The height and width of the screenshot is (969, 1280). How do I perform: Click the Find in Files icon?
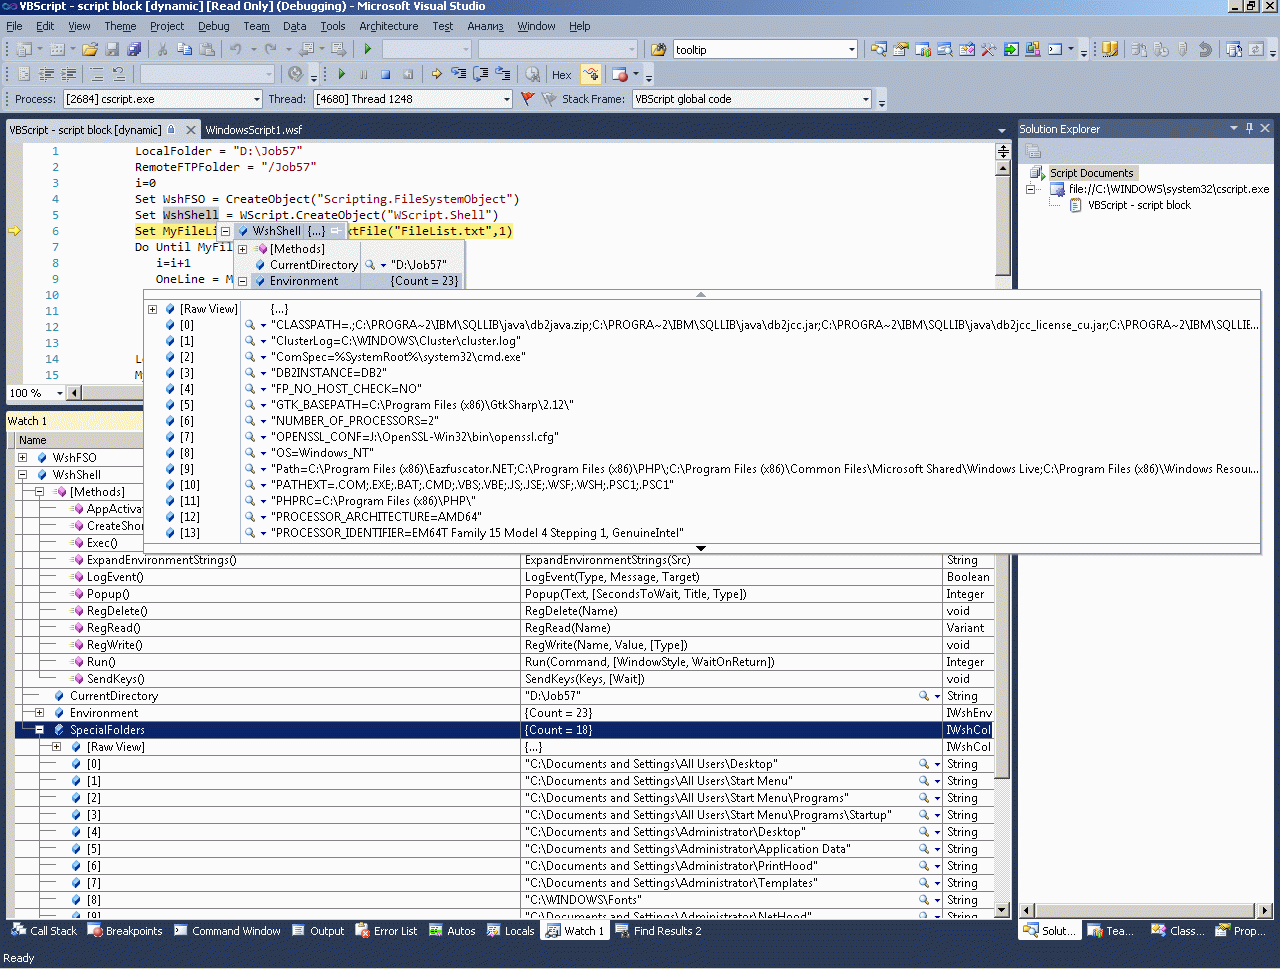[x=659, y=49]
